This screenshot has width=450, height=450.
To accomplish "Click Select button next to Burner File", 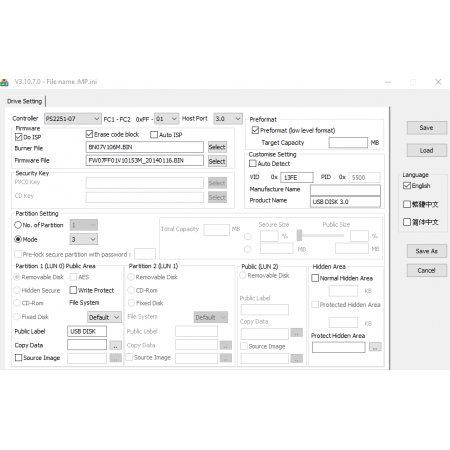I will point(217,147).
